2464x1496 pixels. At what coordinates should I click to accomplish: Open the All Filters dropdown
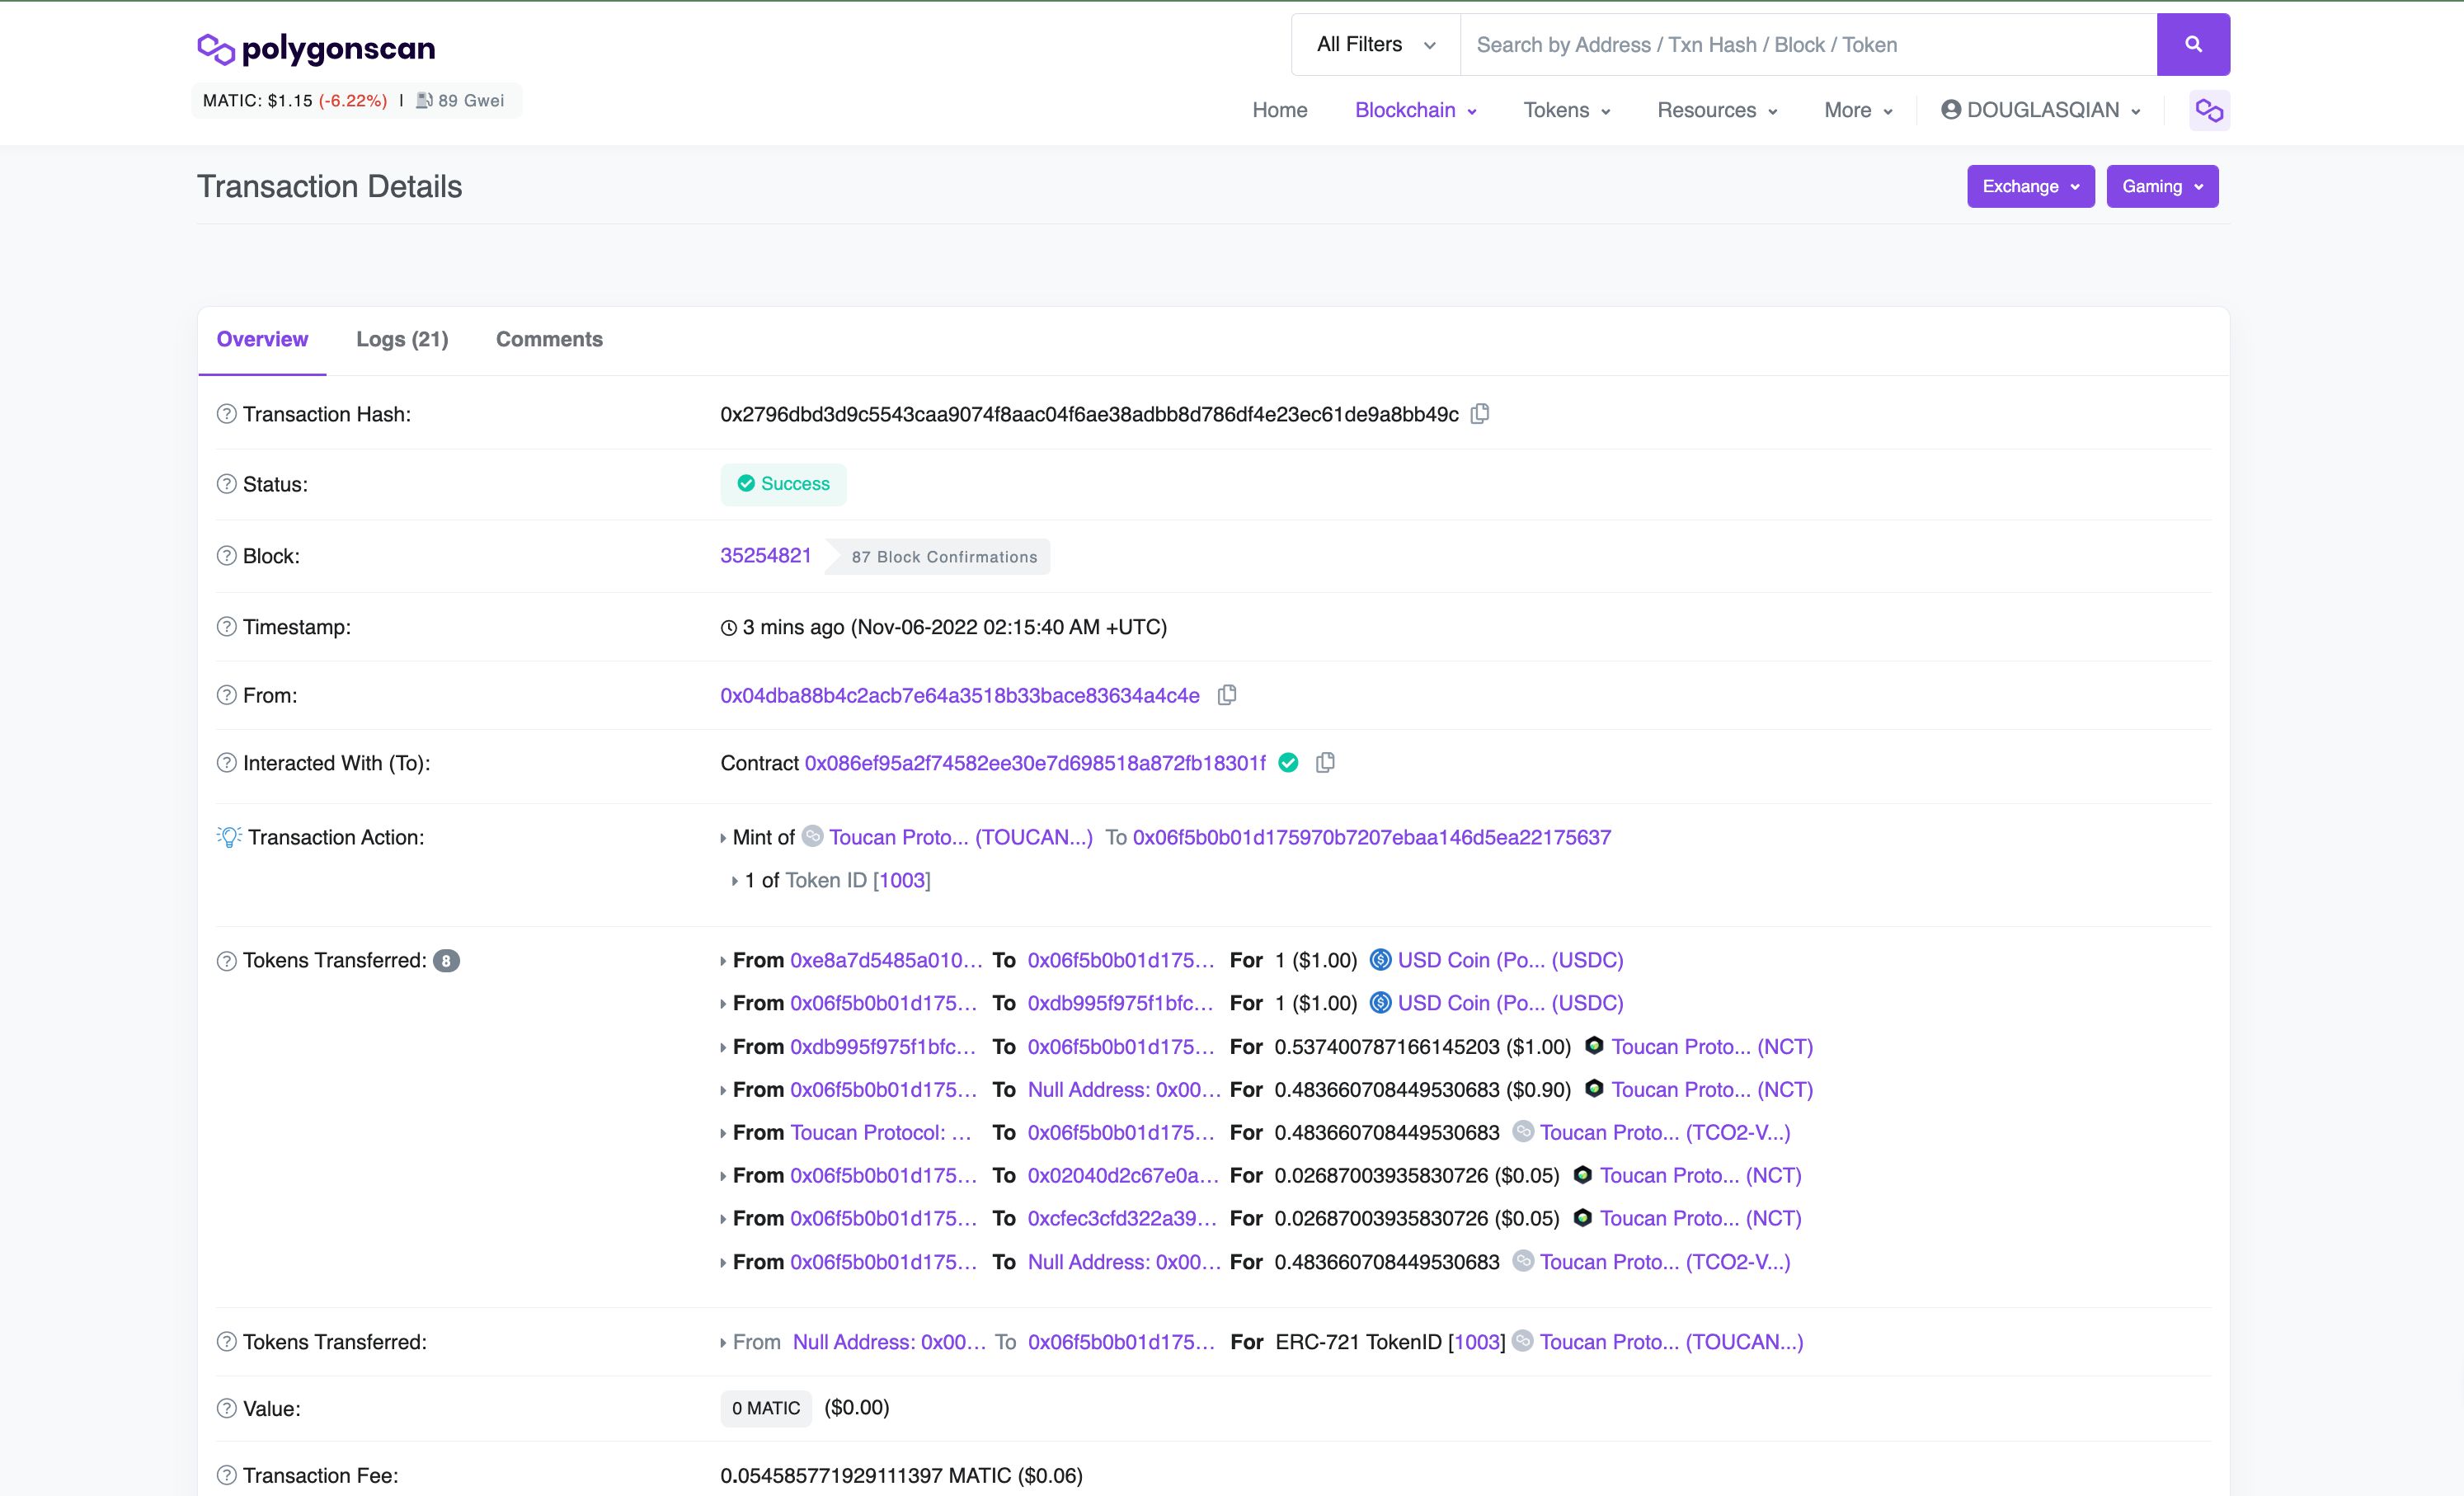point(1376,44)
